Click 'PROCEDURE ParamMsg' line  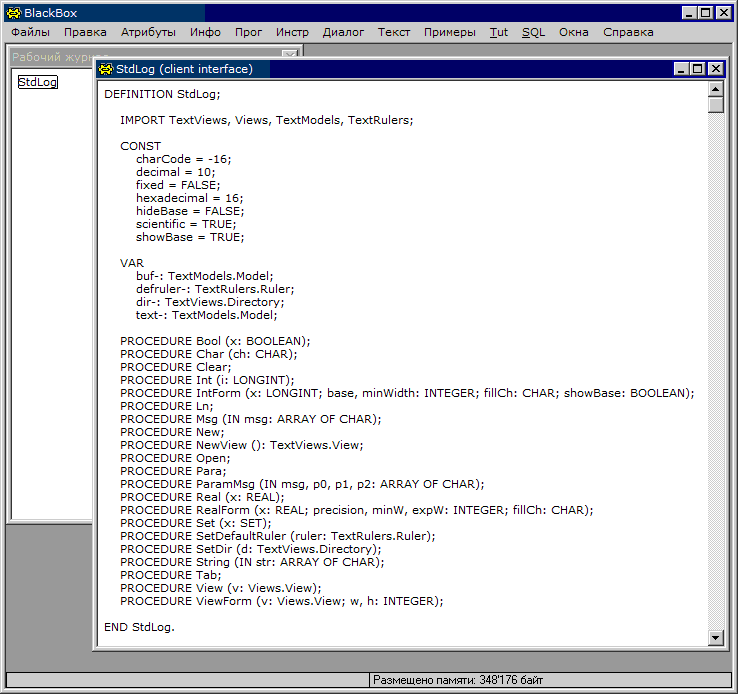pyautogui.click(x=302, y=484)
